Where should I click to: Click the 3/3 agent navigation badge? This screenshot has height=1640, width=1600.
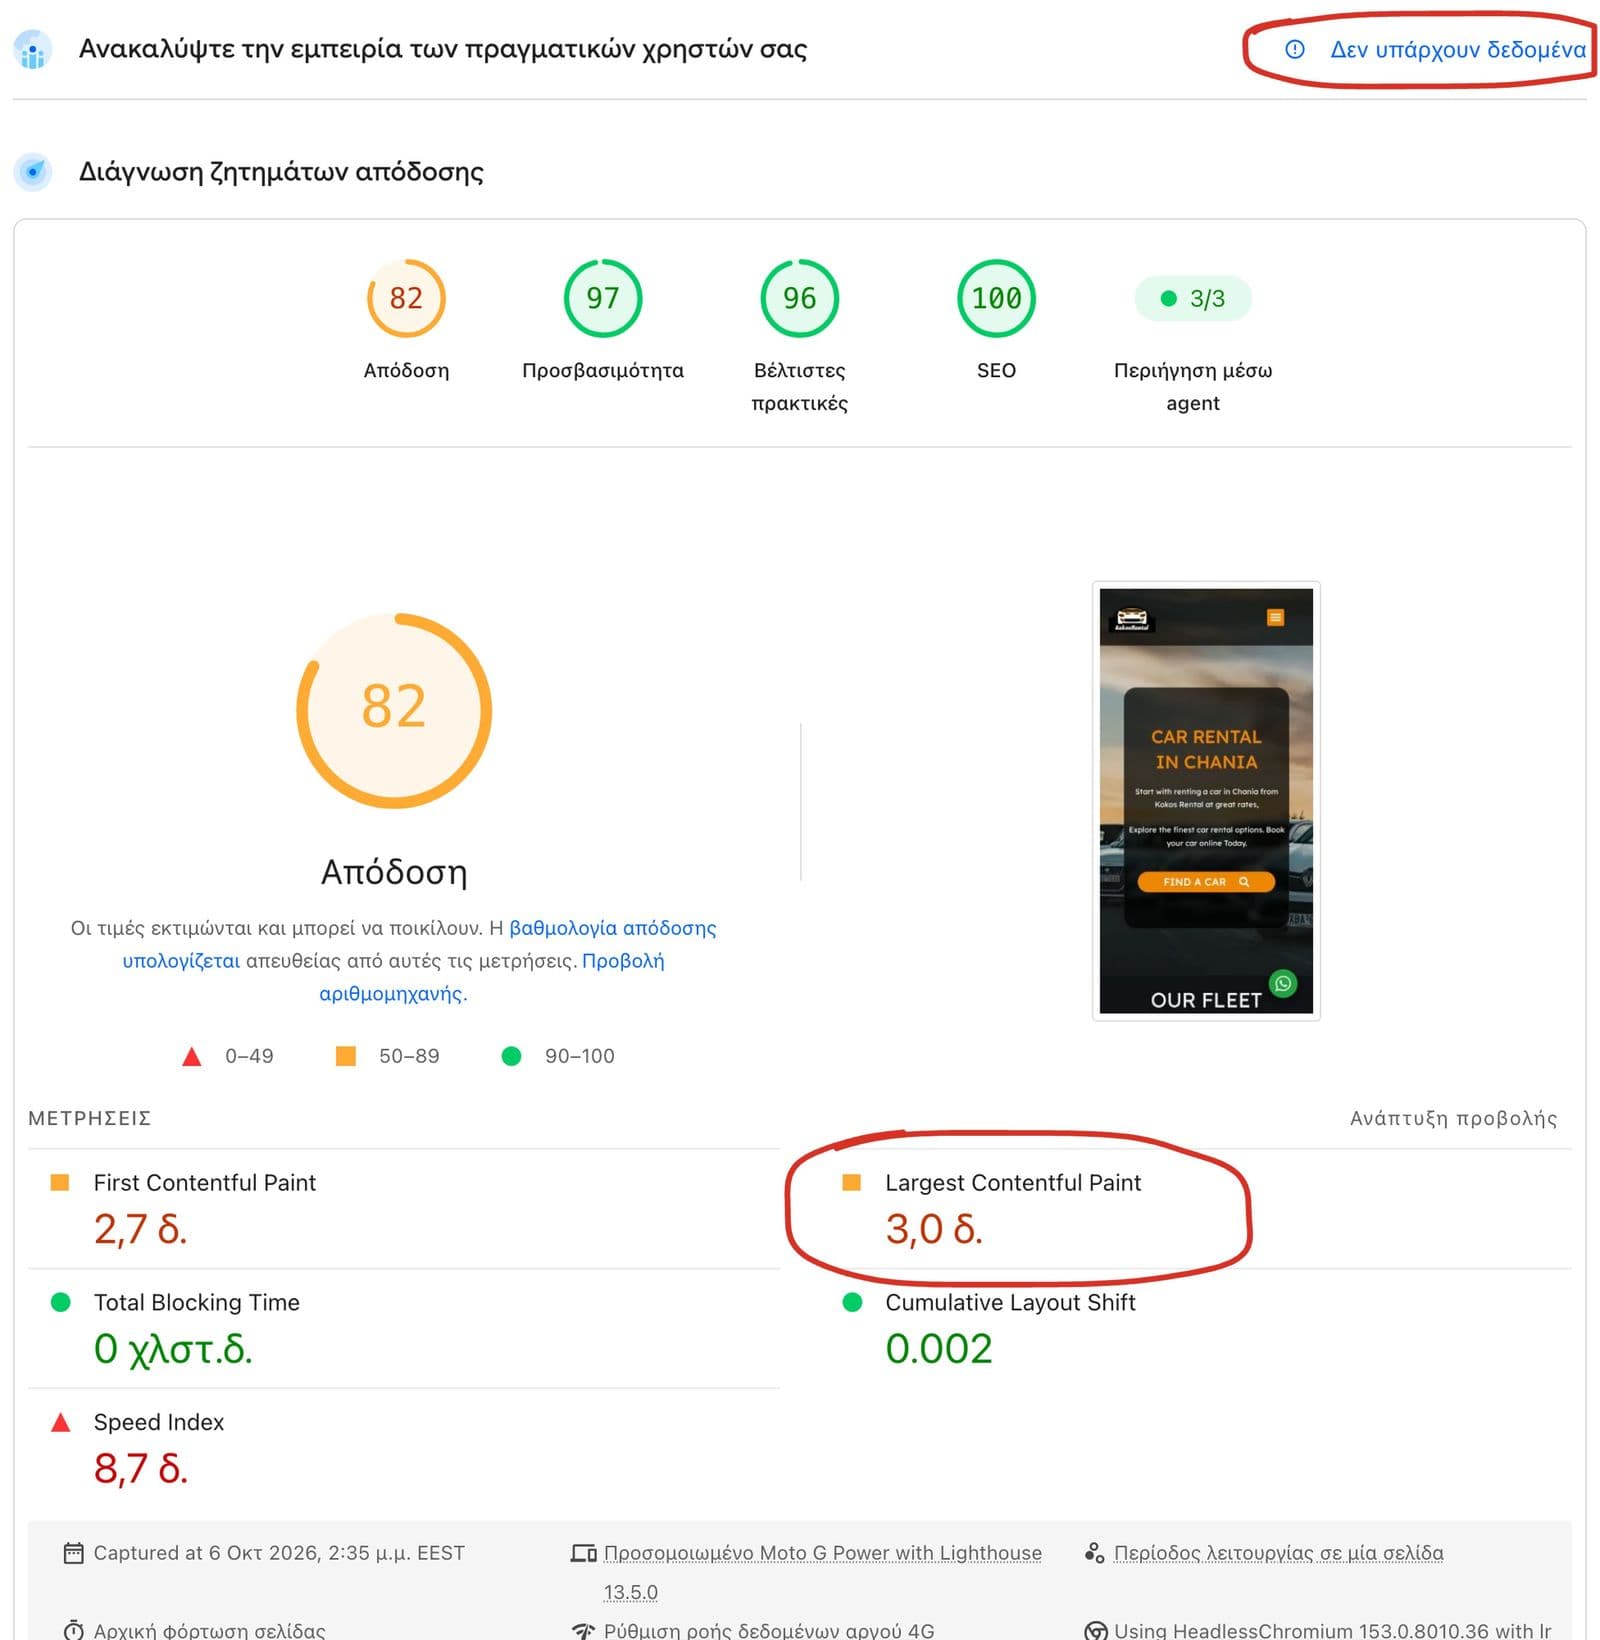[1193, 298]
